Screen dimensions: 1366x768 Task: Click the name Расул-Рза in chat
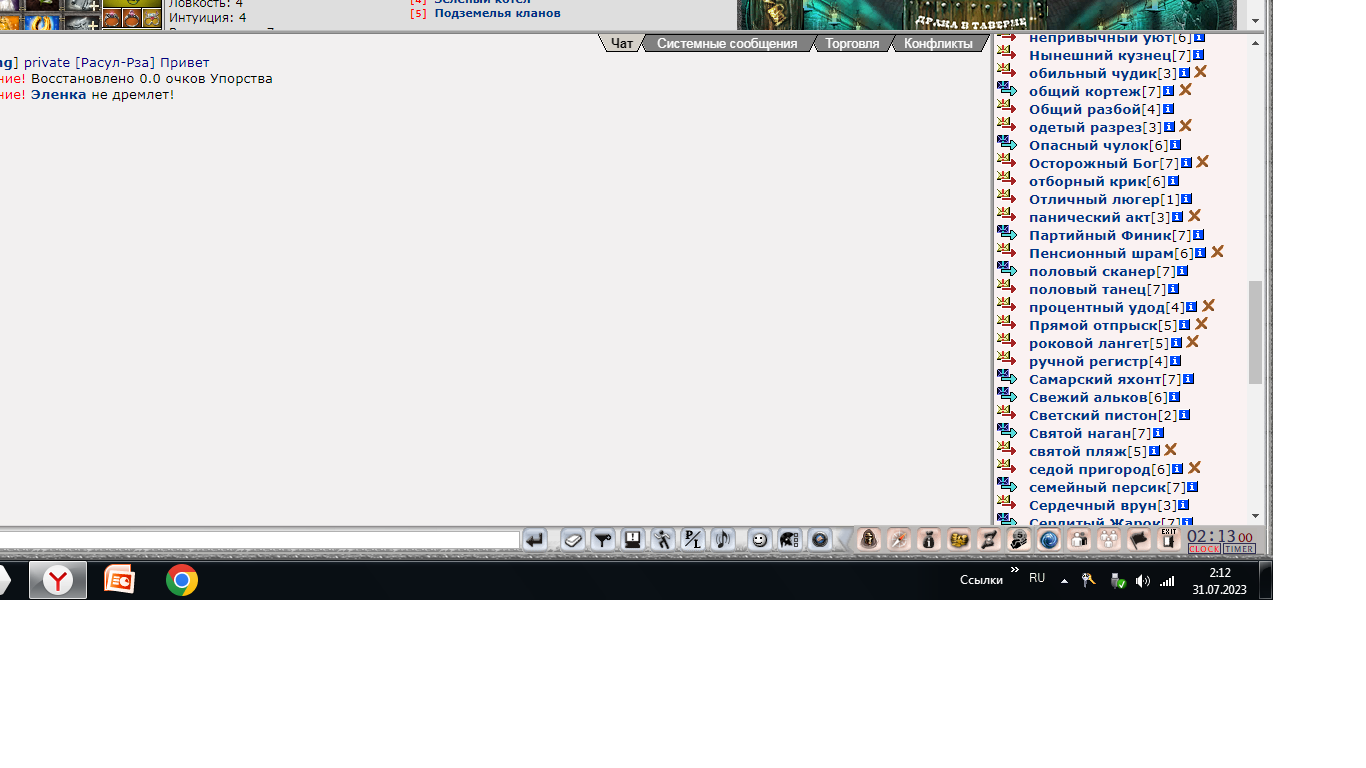[x=115, y=62]
